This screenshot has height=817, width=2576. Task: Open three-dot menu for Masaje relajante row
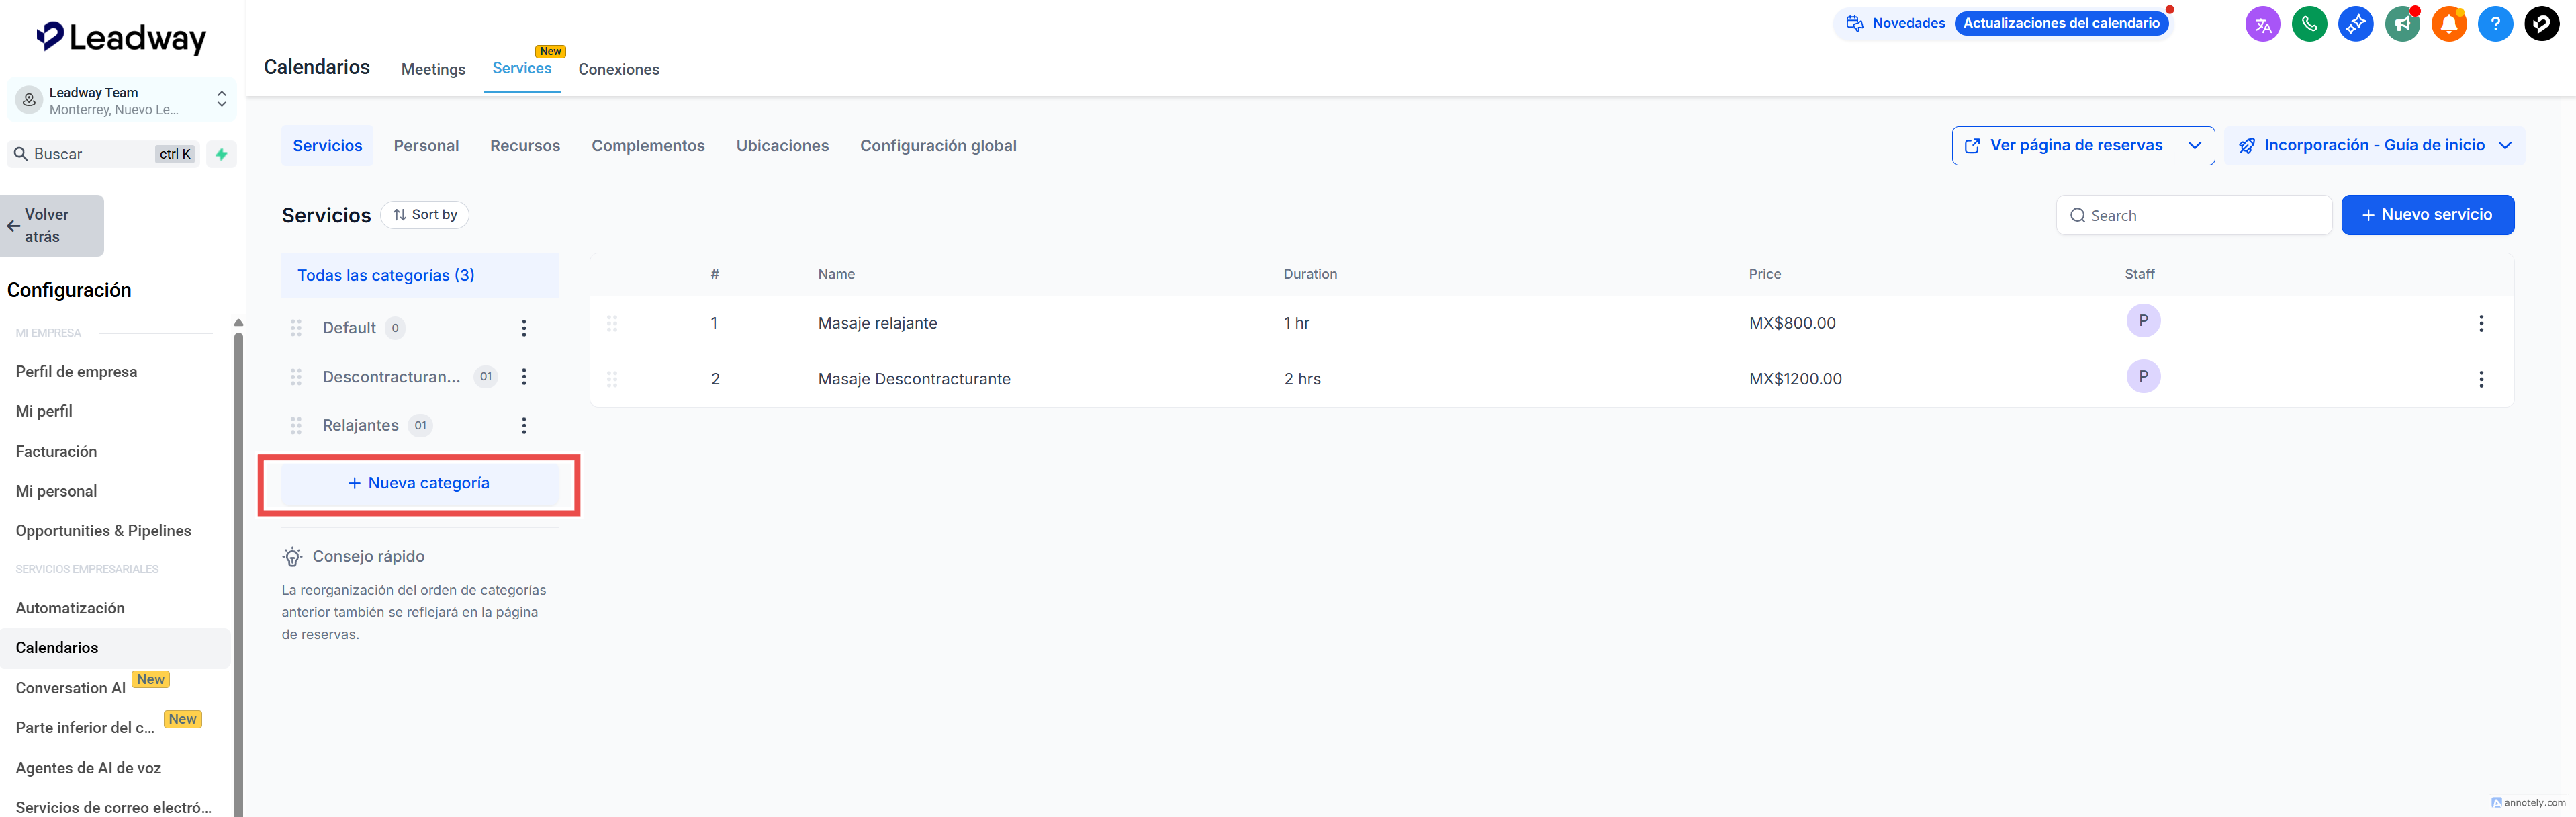tap(2480, 323)
